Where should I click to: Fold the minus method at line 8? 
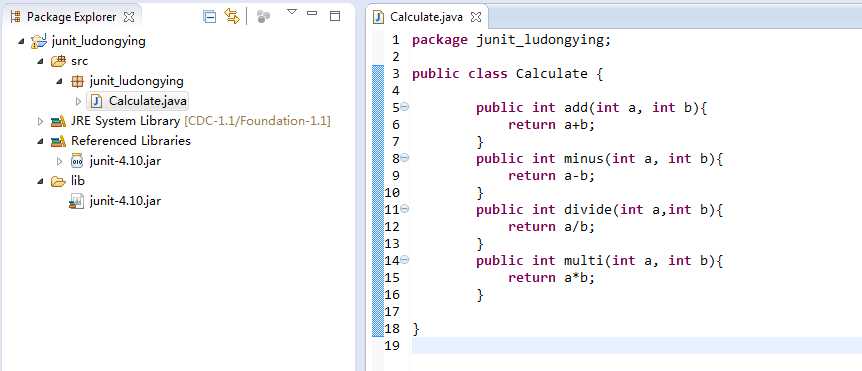coord(404,158)
